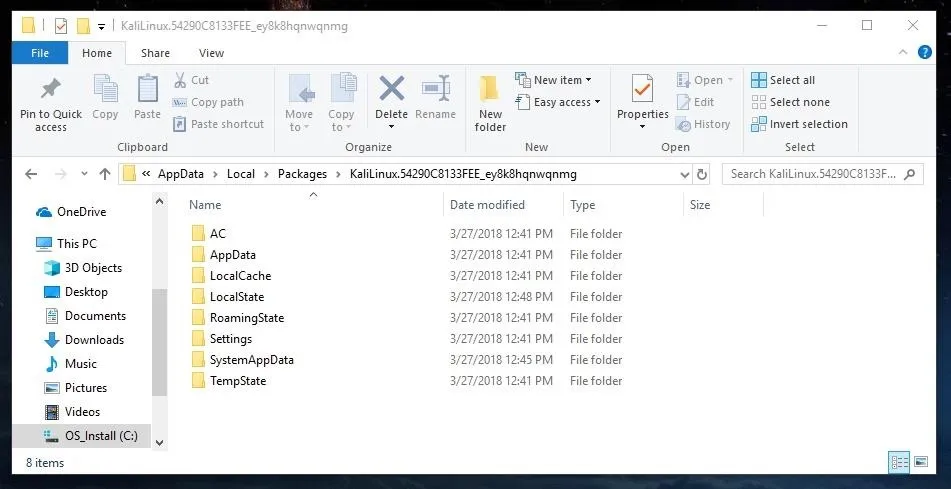Image resolution: width=951 pixels, height=489 pixels.
Task: Click the red X Delete icon
Action: (x=391, y=89)
